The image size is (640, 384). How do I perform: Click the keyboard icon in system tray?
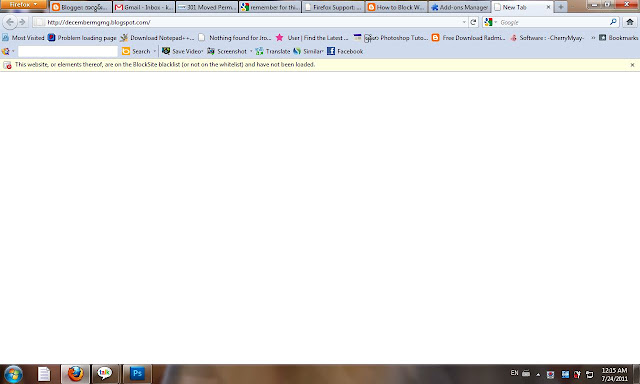tap(526, 373)
